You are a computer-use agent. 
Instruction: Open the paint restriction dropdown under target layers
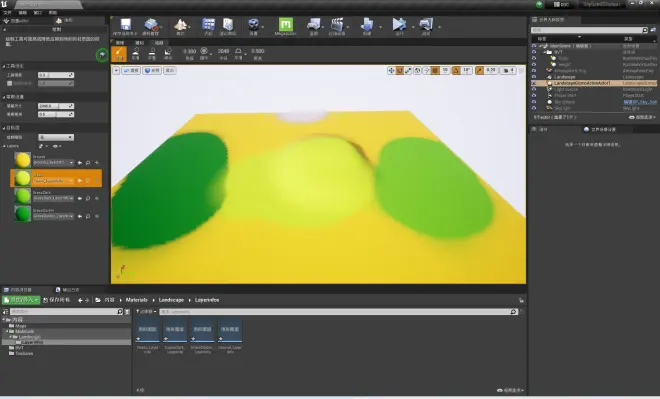coord(56,137)
